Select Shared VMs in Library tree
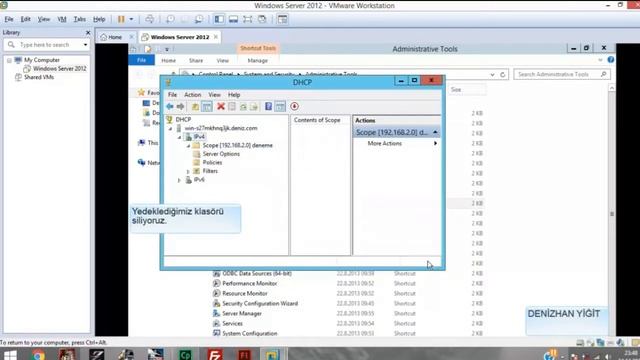This screenshot has width=640, height=360. click(39, 77)
